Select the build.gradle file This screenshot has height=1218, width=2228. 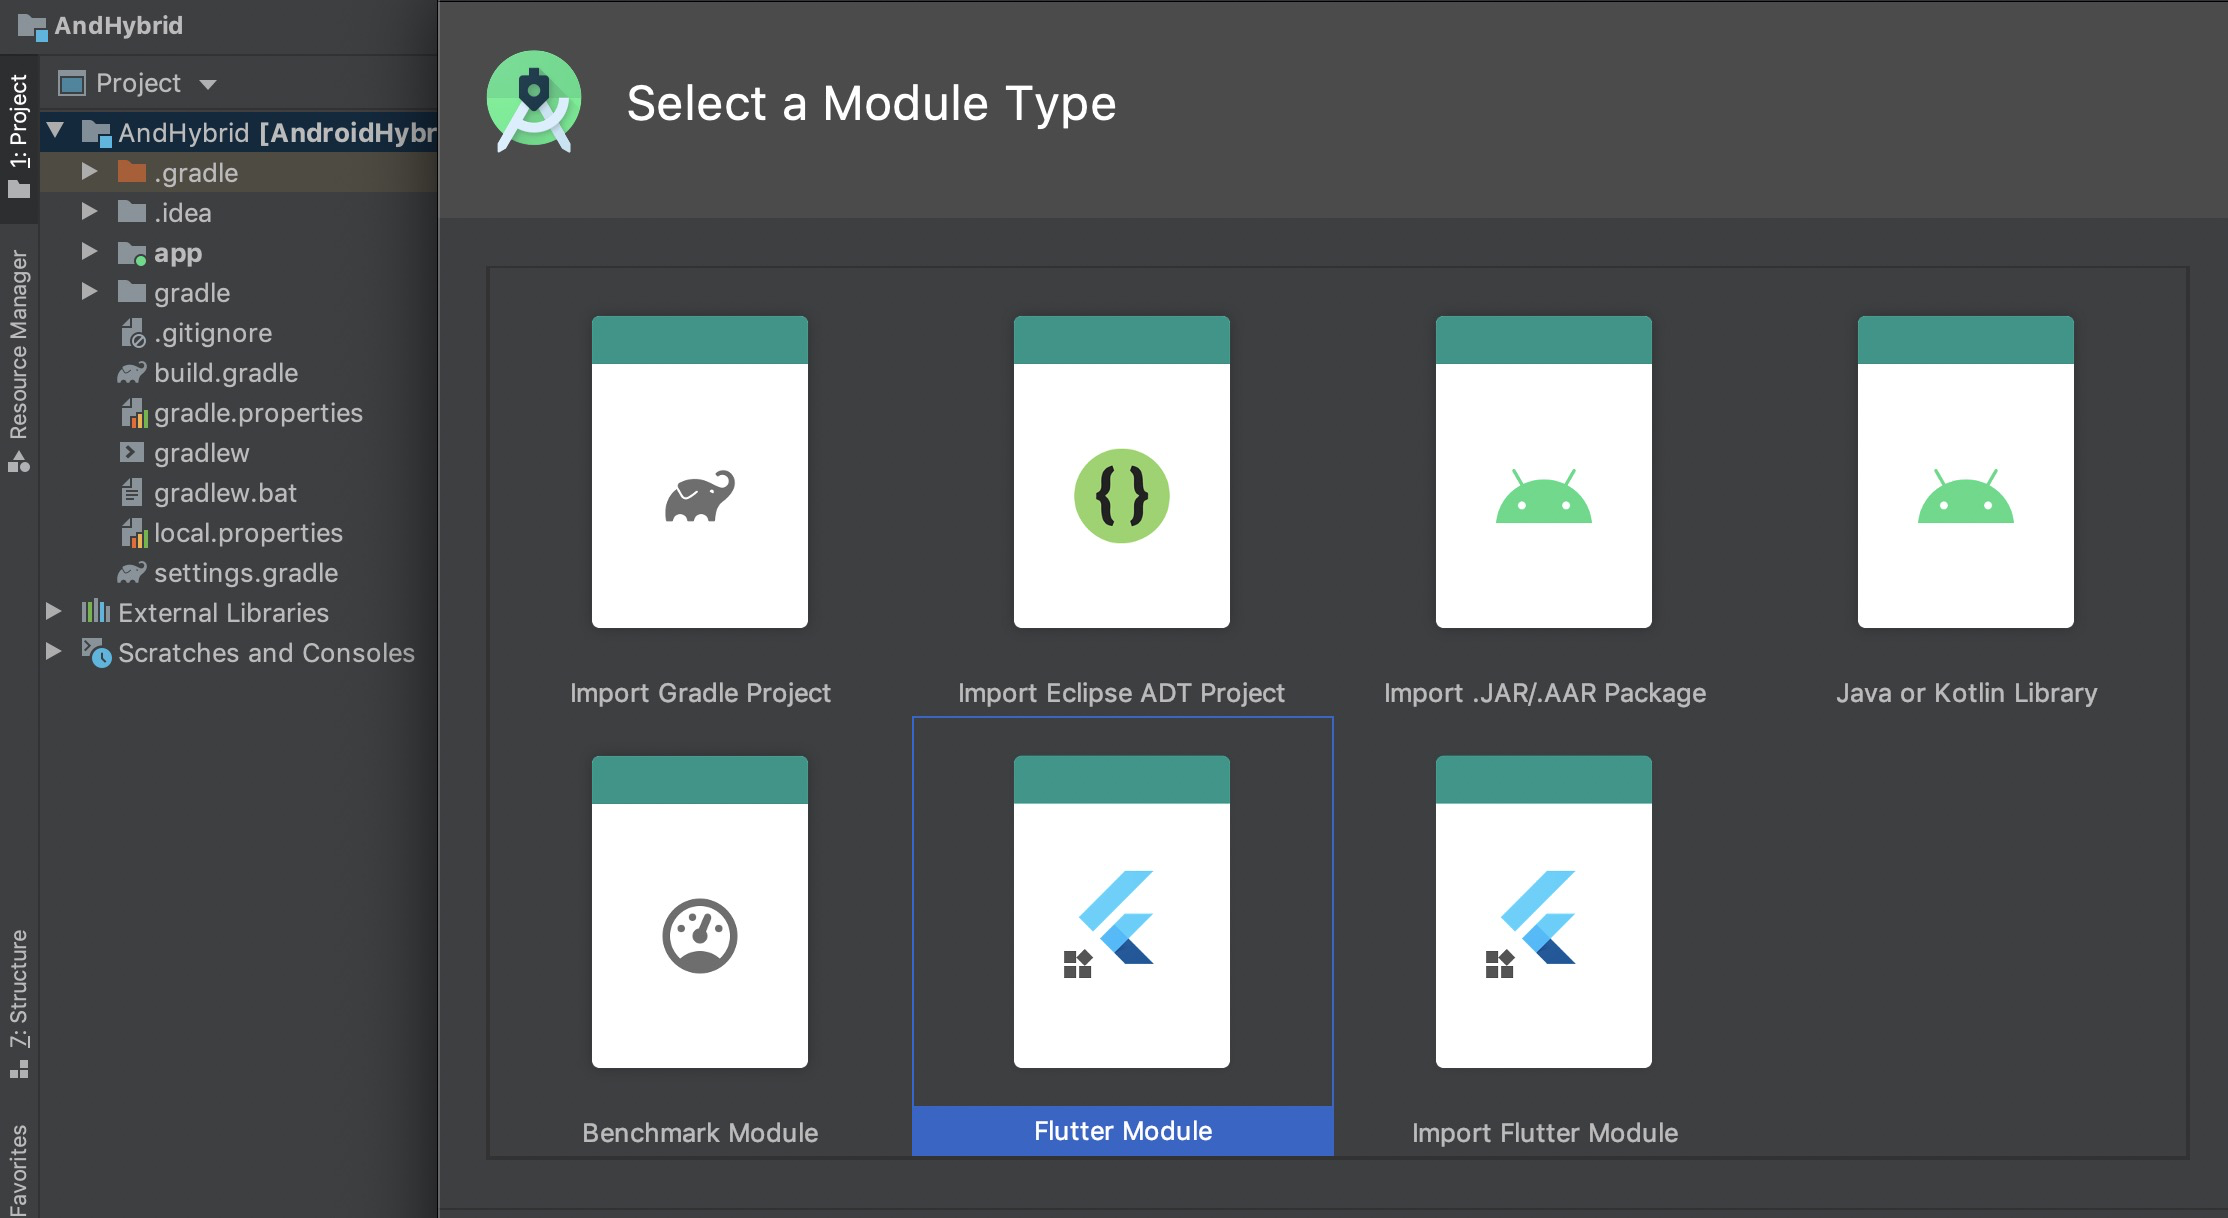(239, 372)
